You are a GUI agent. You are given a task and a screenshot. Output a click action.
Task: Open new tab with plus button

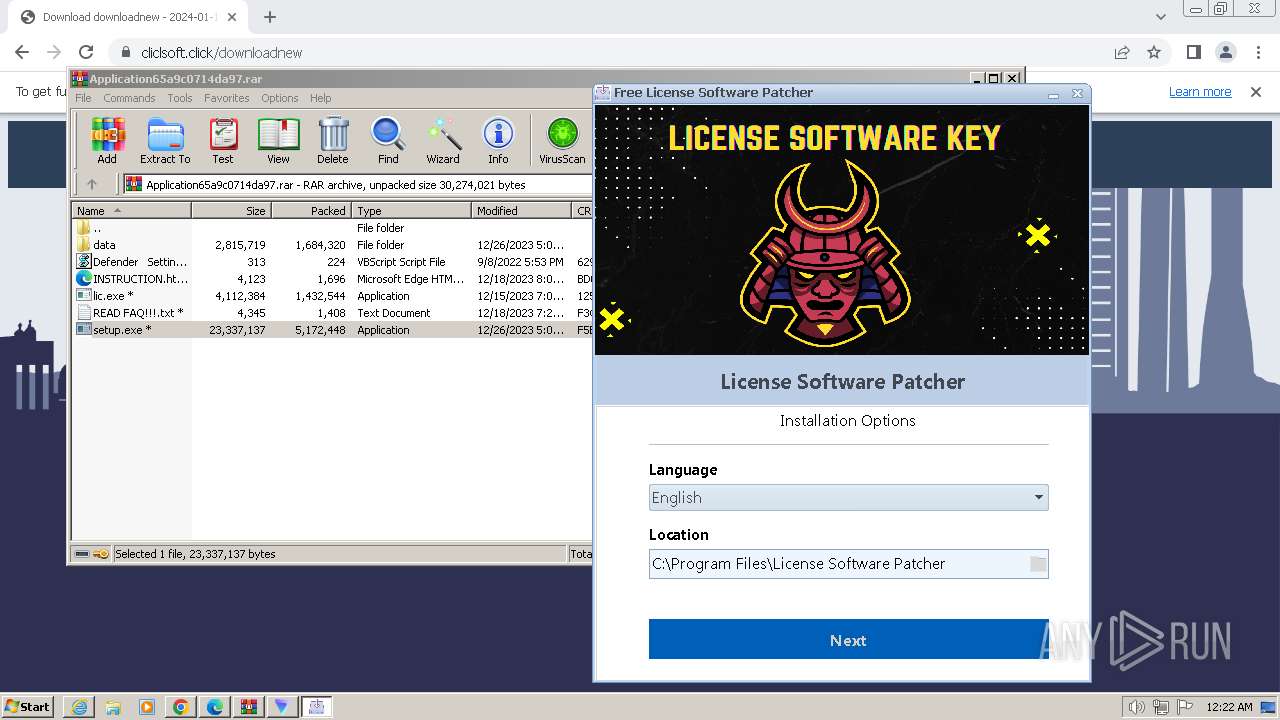(270, 17)
